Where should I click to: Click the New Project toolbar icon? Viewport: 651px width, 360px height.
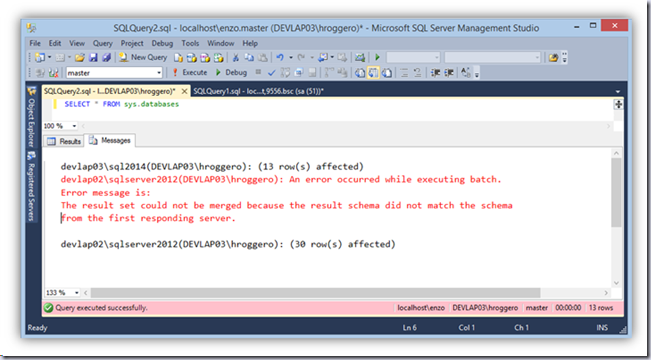tap(39, 57)
